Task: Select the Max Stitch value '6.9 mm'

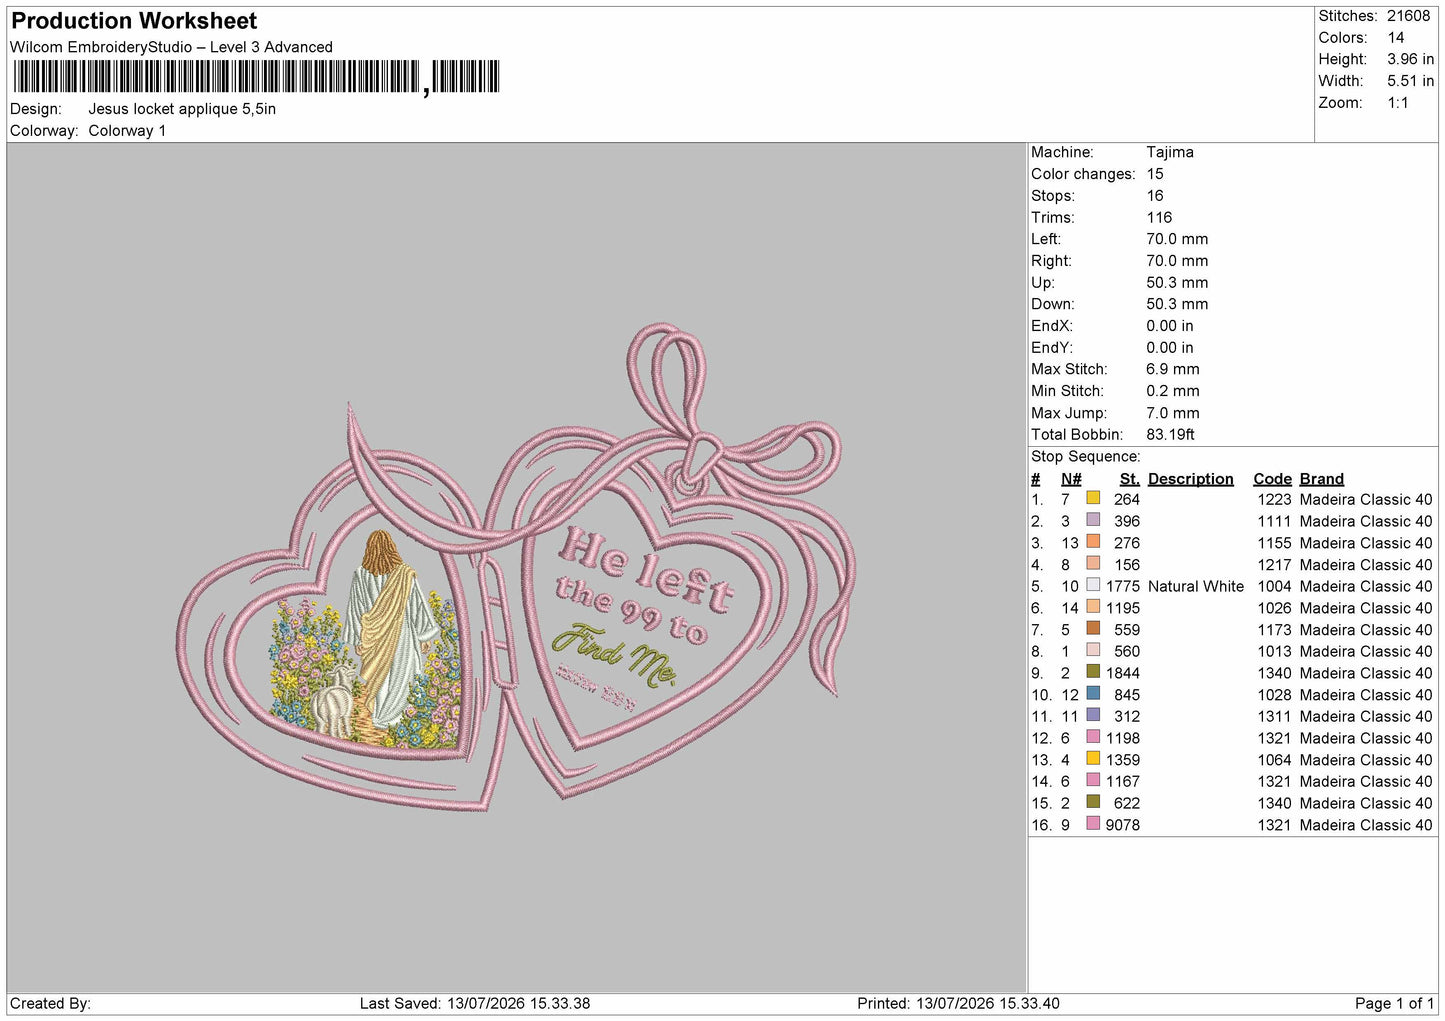Action: pyautogui.click(x=1173, y=369)
